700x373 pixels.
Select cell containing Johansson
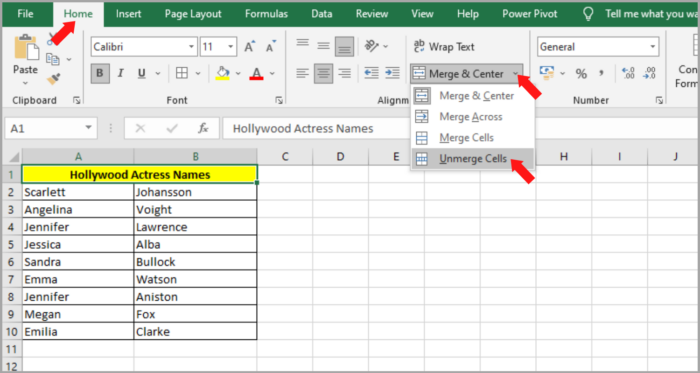[x=195, y=192]
